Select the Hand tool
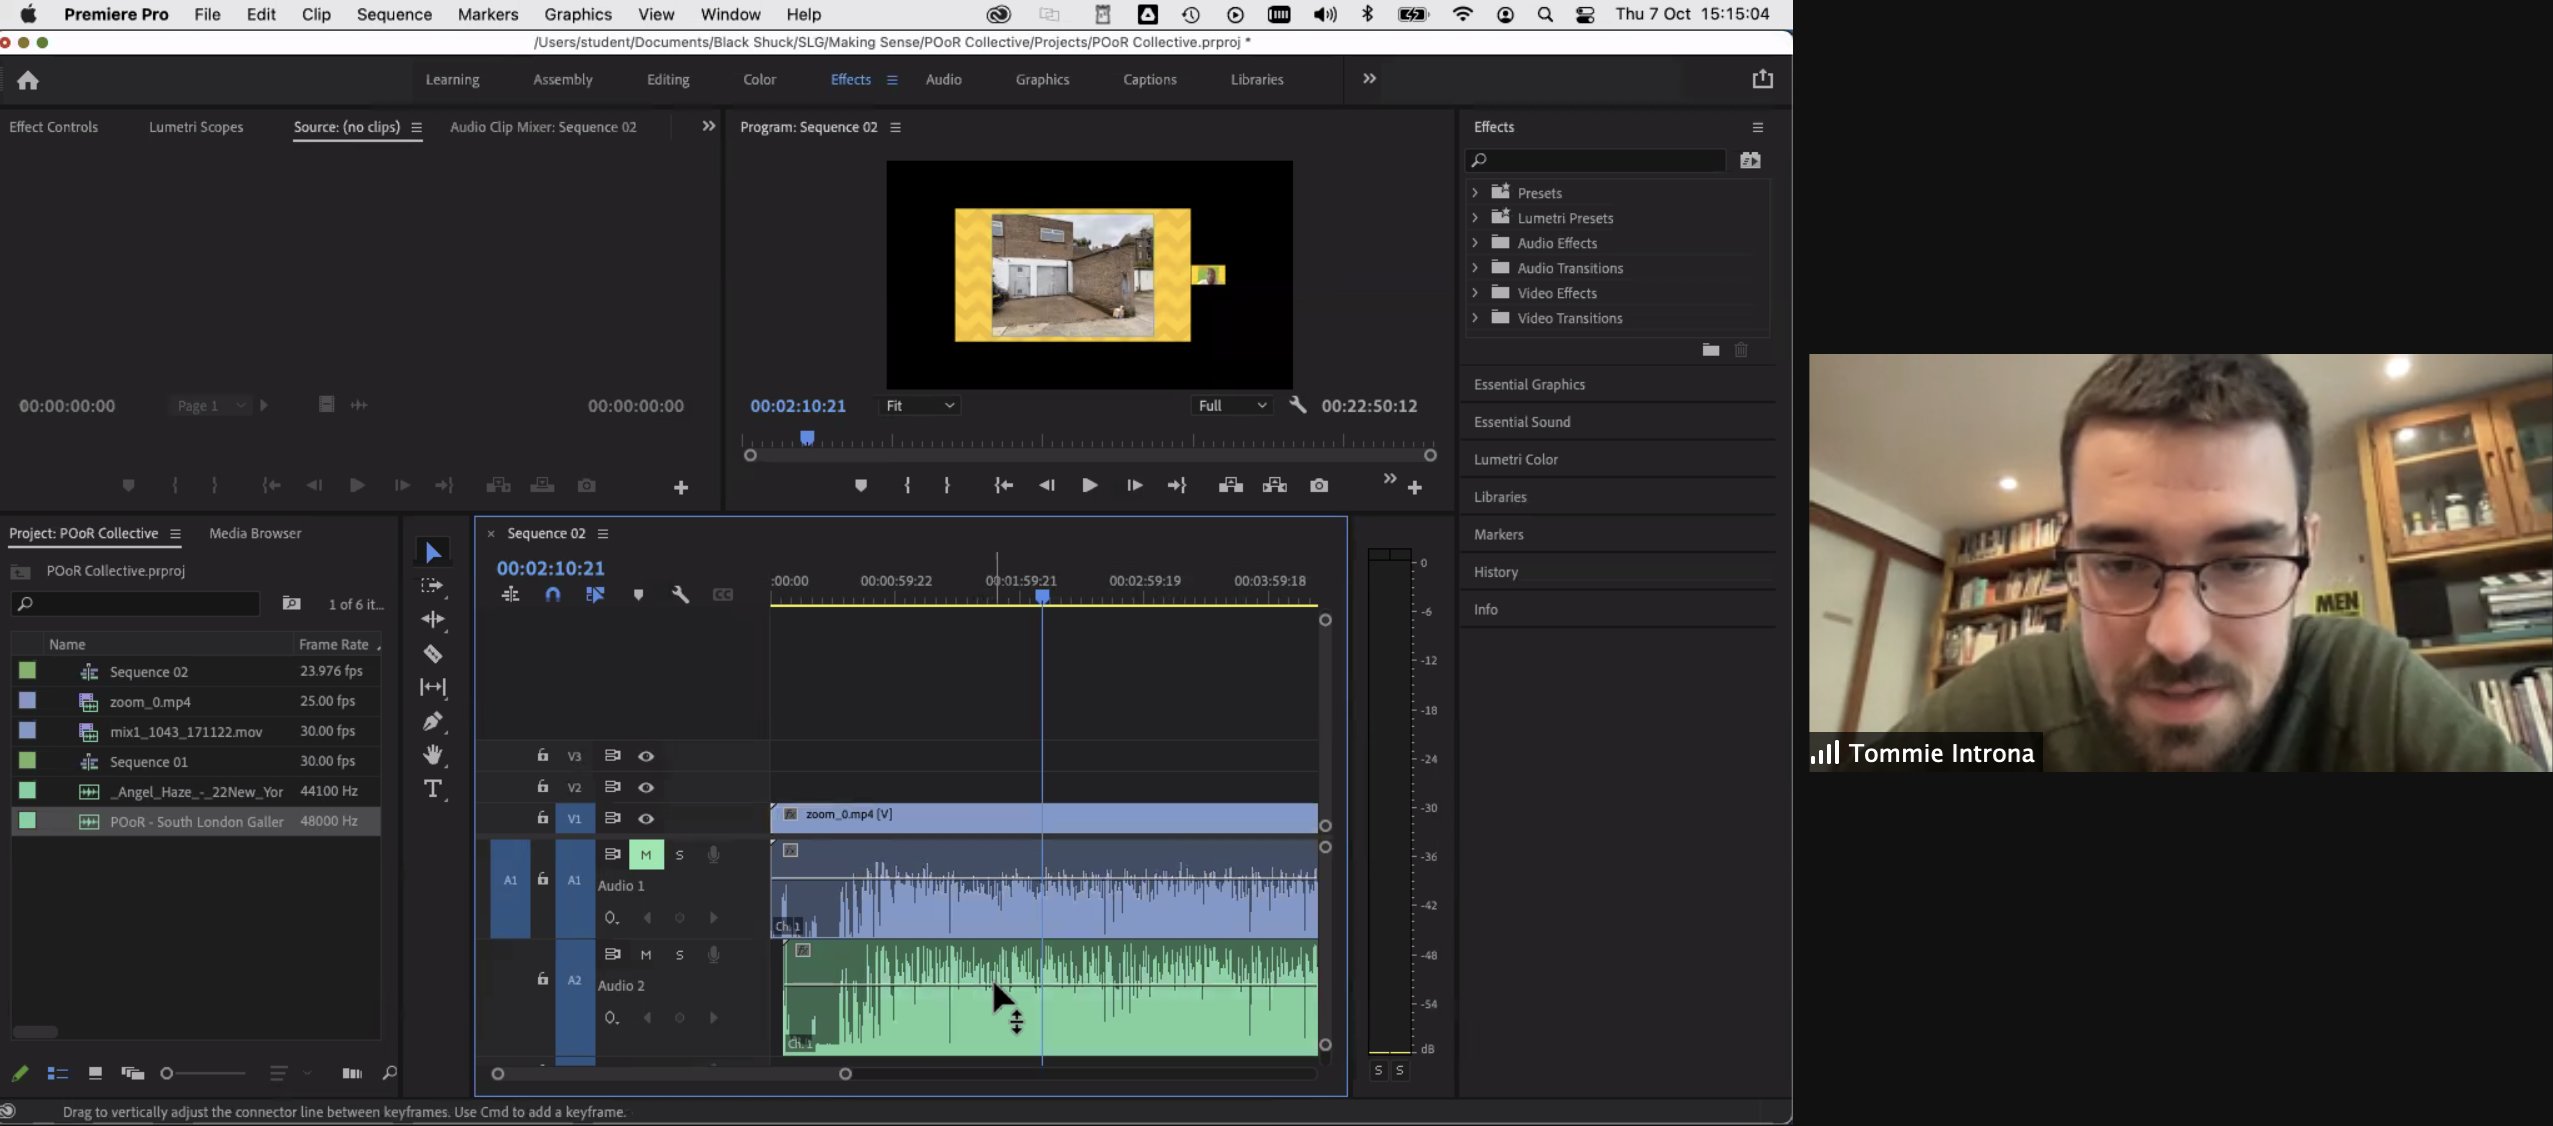Viewport: 2553px width, 1126px height. click(x=432, y=754)
